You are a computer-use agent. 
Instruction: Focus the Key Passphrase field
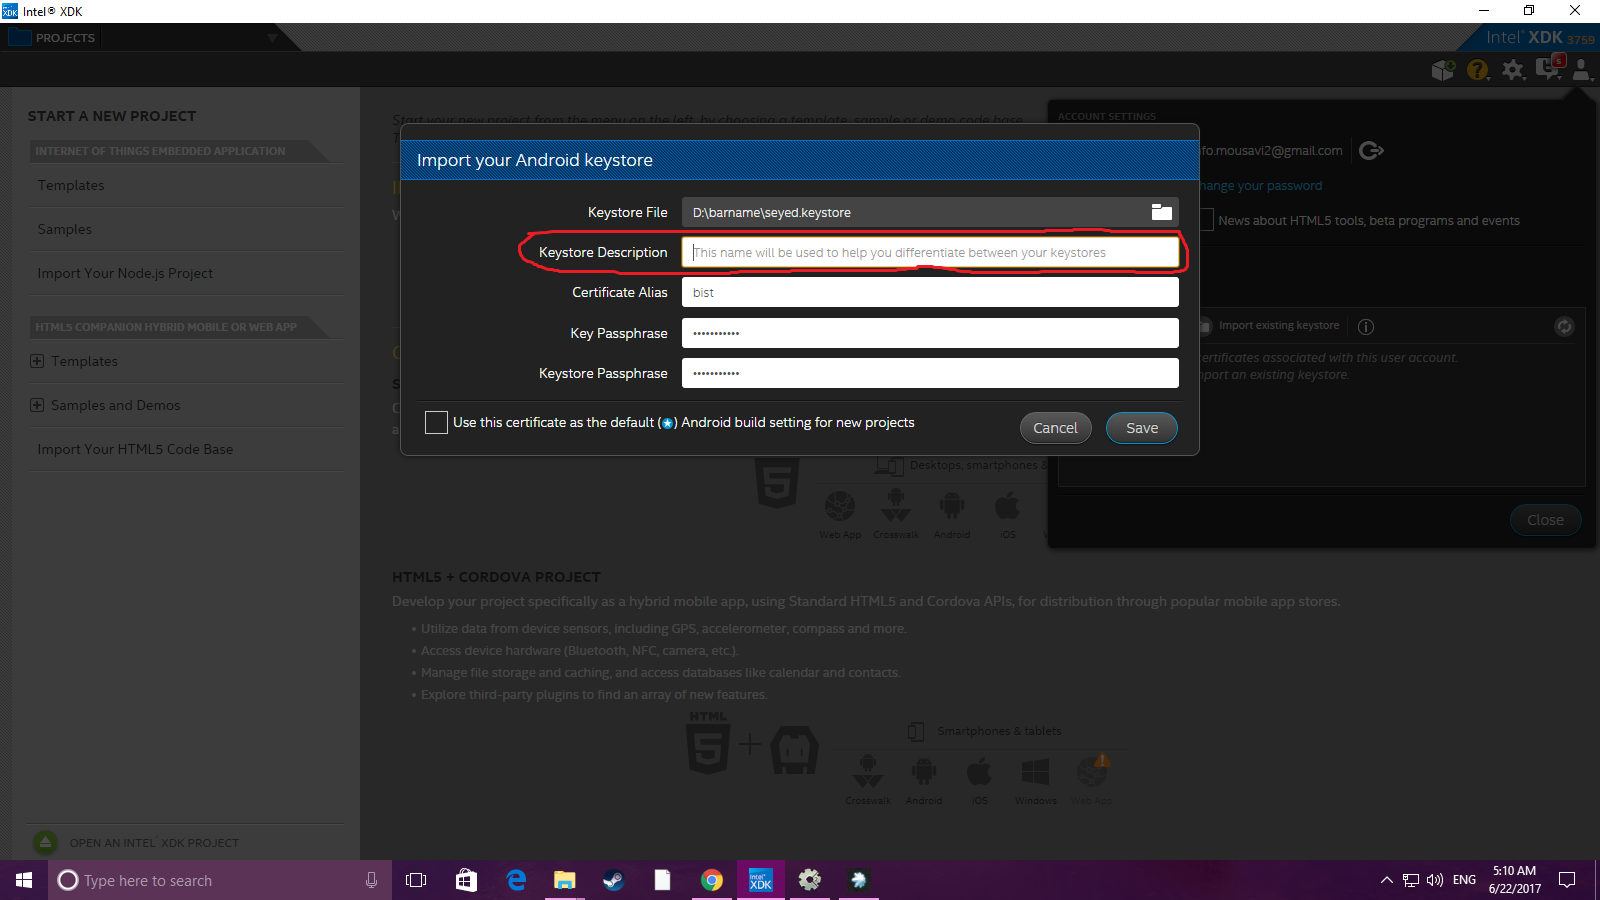pyautogui.click(x=930, y=333)
